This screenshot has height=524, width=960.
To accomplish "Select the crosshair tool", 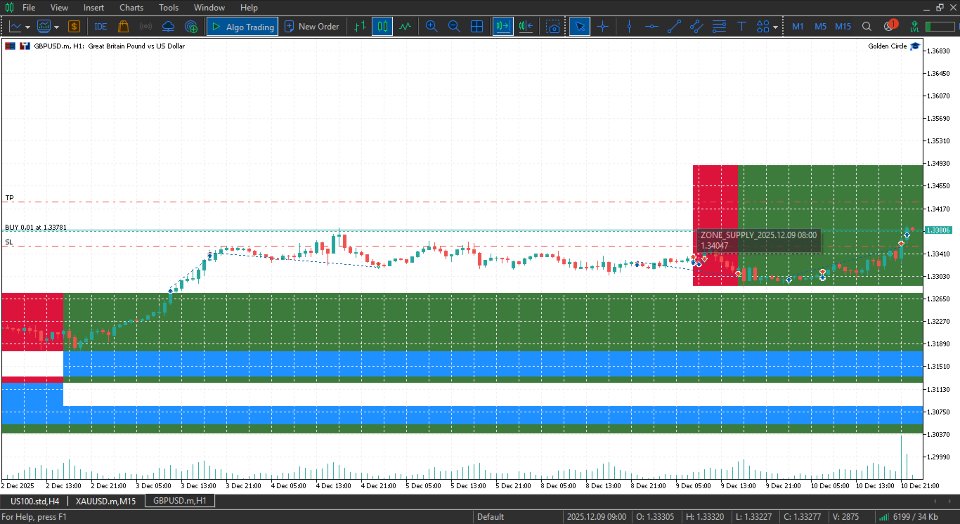I will coord(602,26).
